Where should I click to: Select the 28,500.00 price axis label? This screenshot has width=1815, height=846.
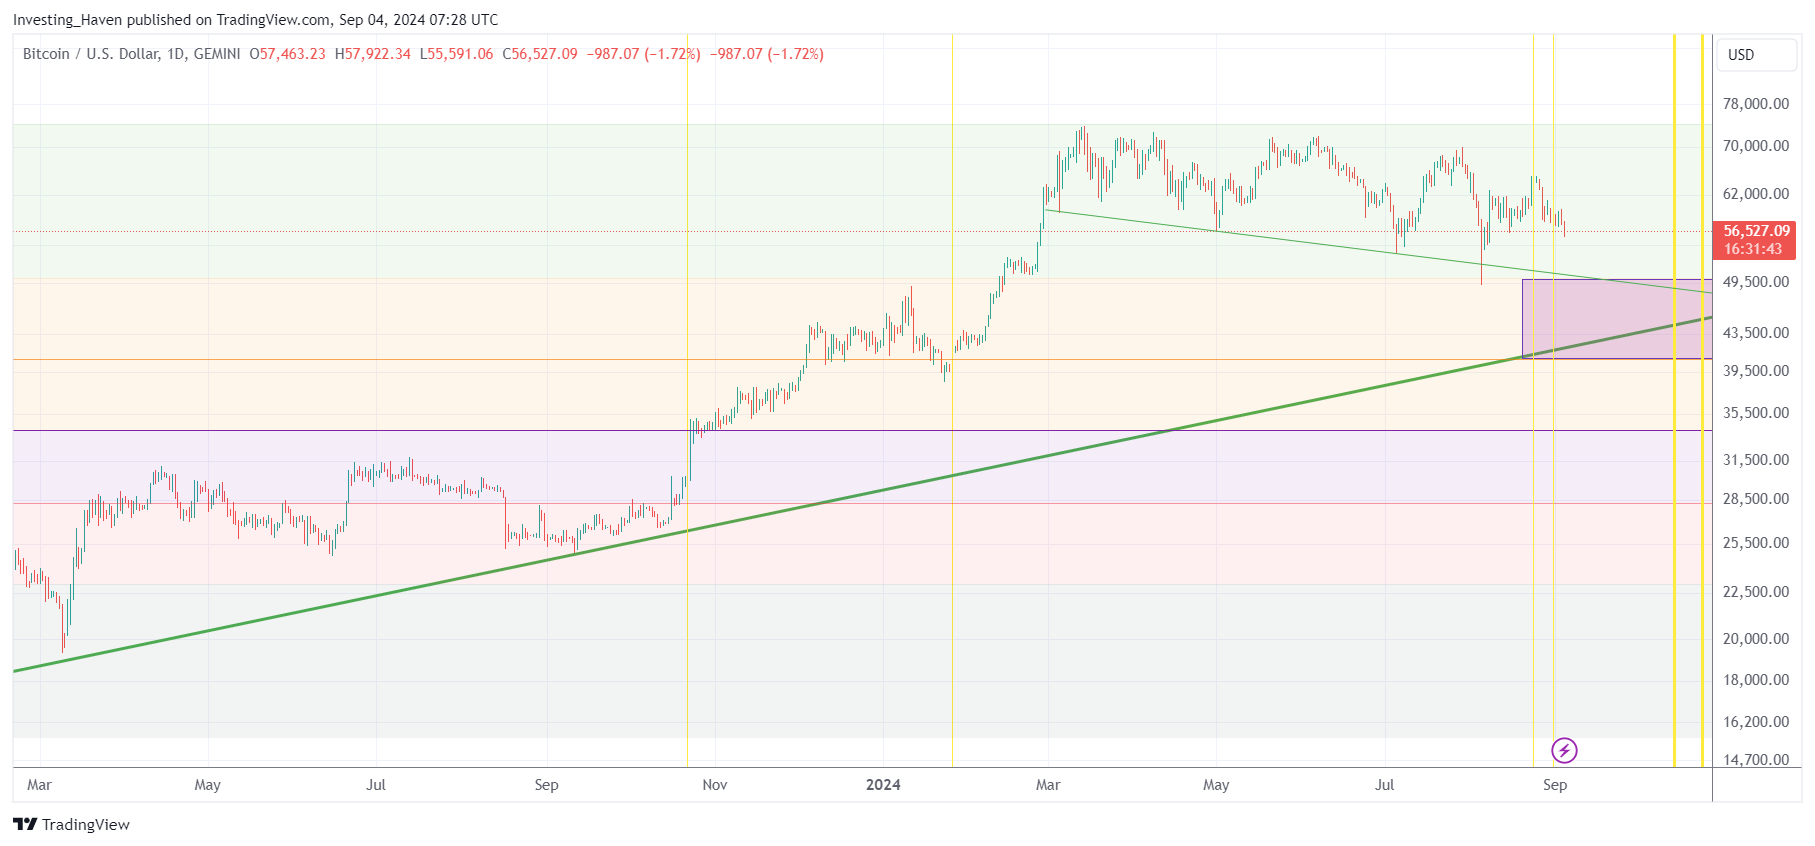click(1756, 499)
